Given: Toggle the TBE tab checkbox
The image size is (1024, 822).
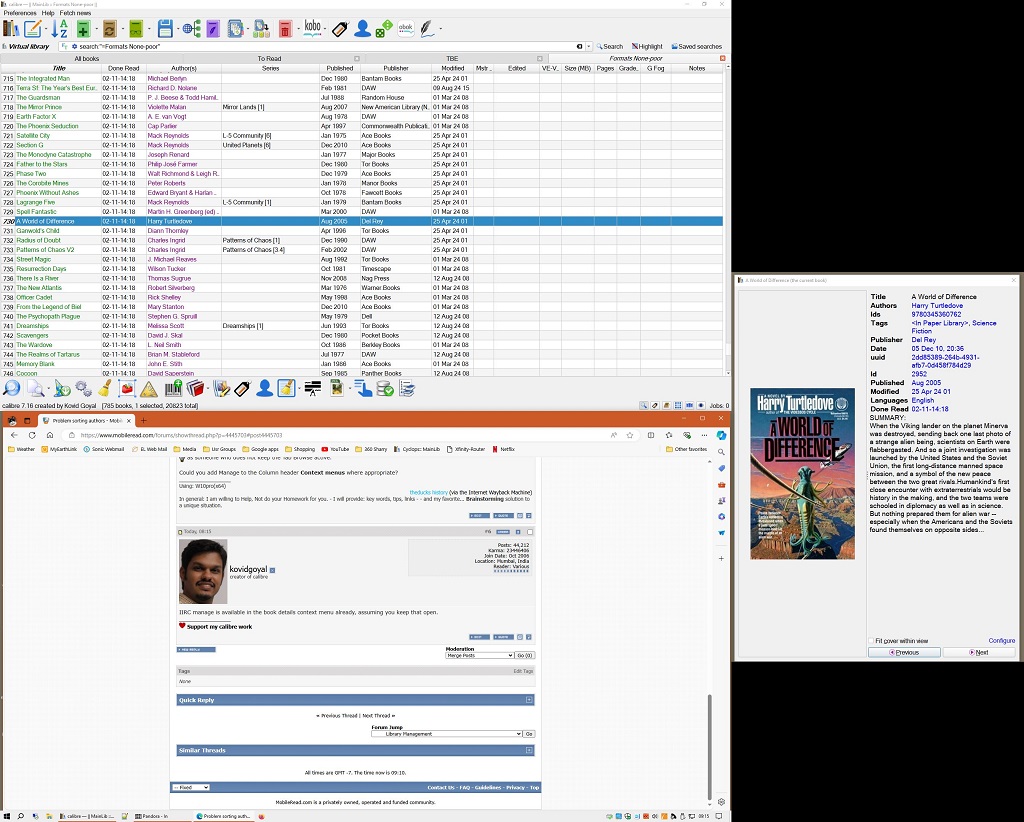Looking at the screenshot, I should point(540,59).
